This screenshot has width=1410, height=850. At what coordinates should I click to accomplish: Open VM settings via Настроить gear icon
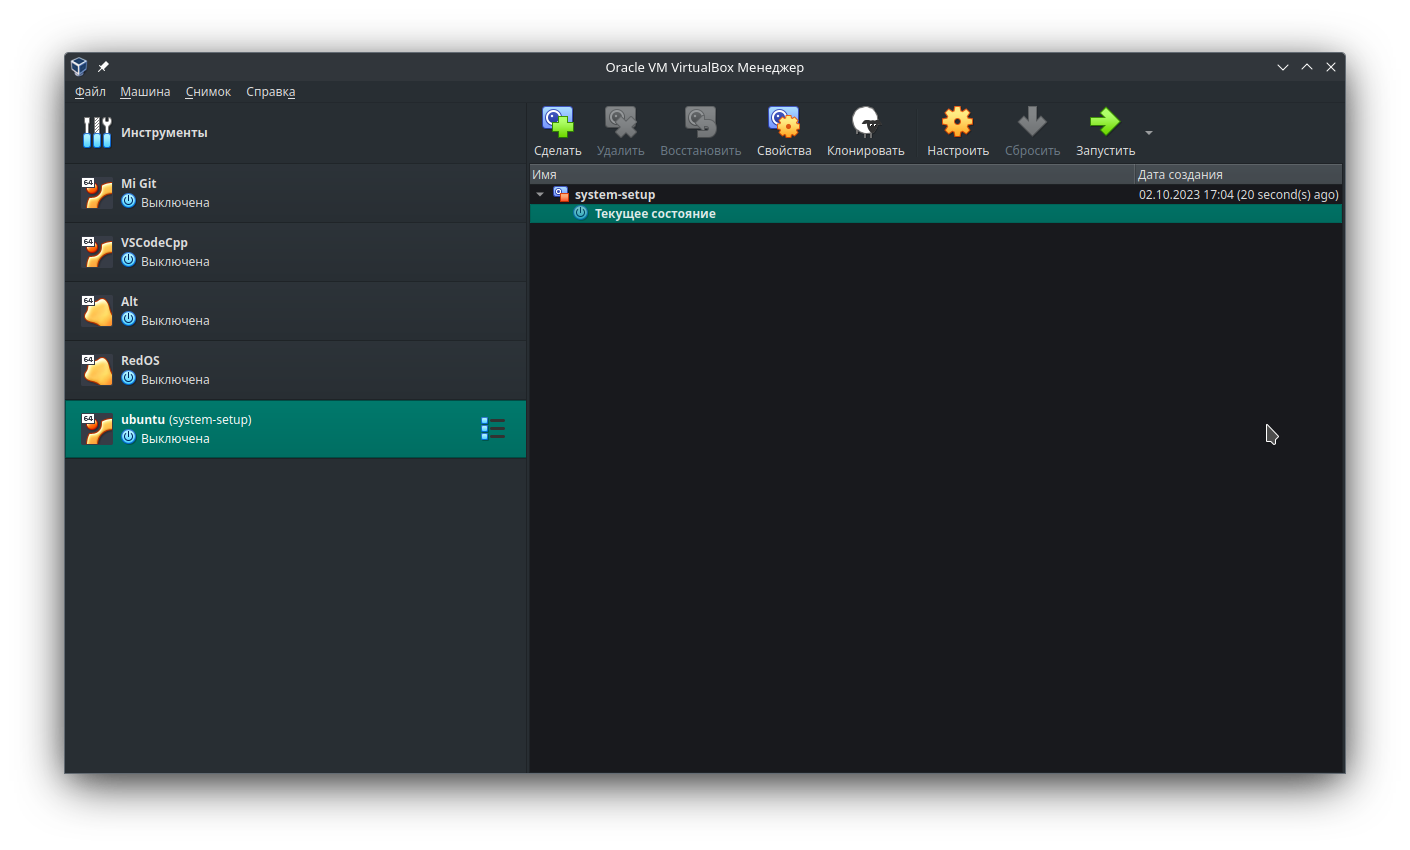click(957, 122)
